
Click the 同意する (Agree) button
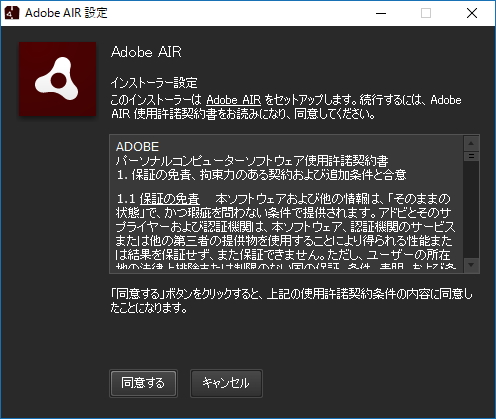(143, 383)
